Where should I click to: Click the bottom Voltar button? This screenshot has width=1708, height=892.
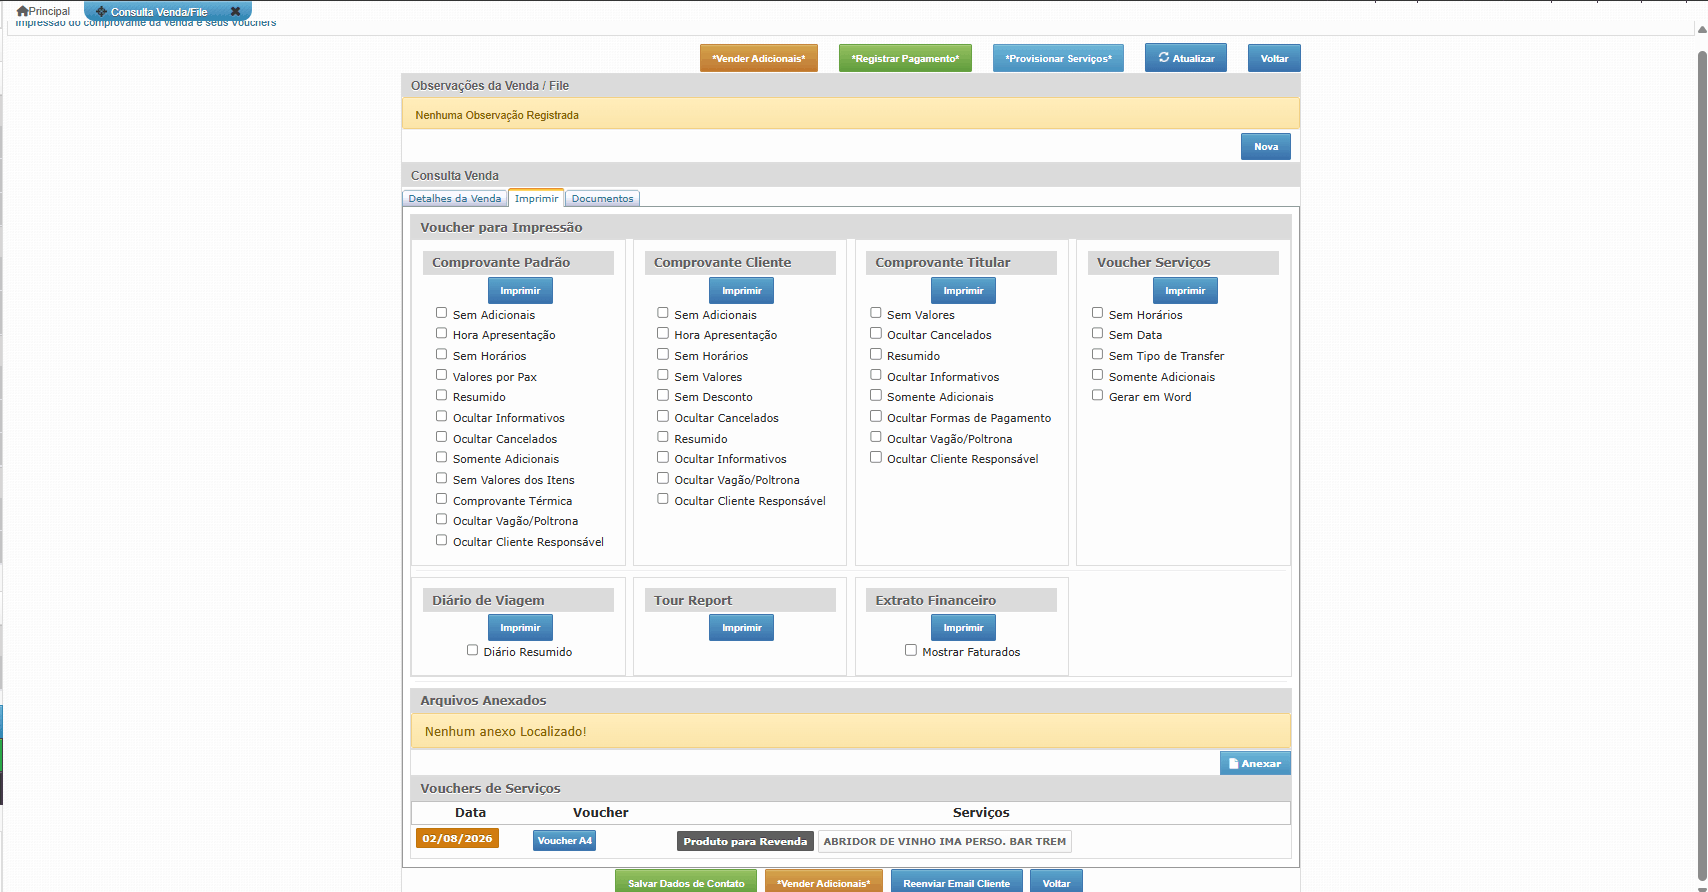click(x=1056, y=882)
